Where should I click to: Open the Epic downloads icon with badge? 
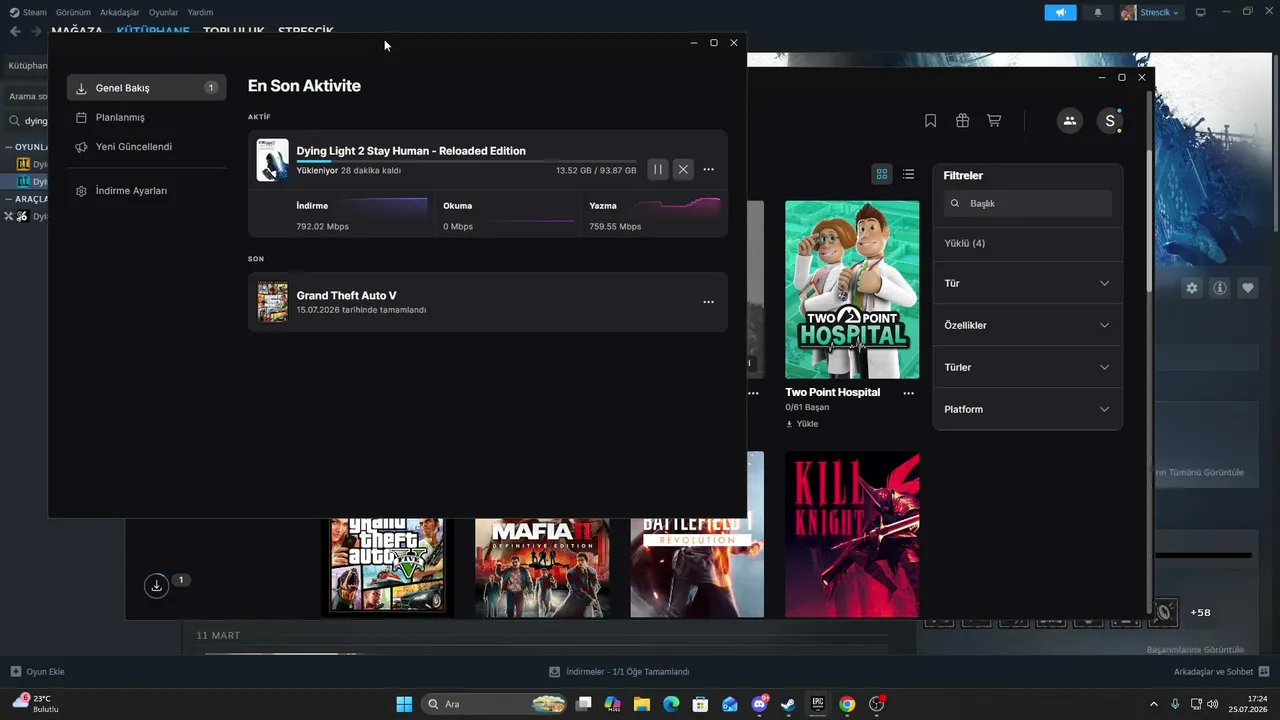coord(157,586)
